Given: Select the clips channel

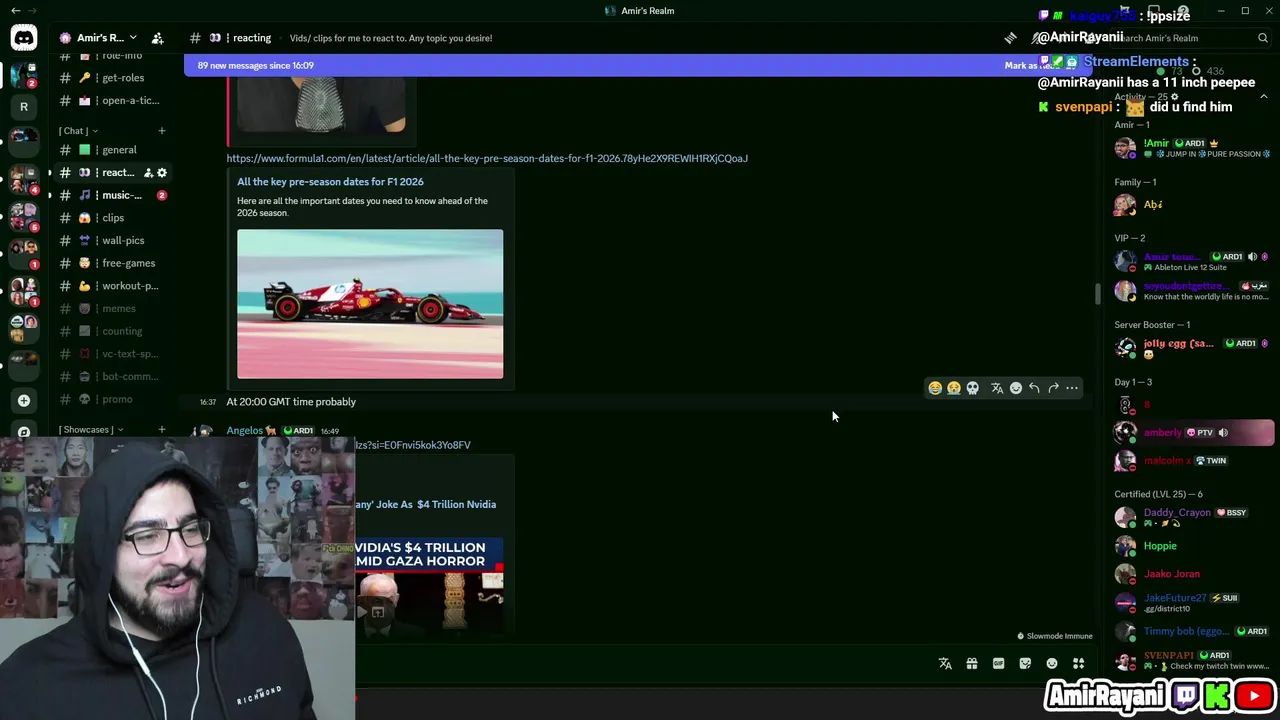Looking at the screenshot, I should tap(112, 218).
